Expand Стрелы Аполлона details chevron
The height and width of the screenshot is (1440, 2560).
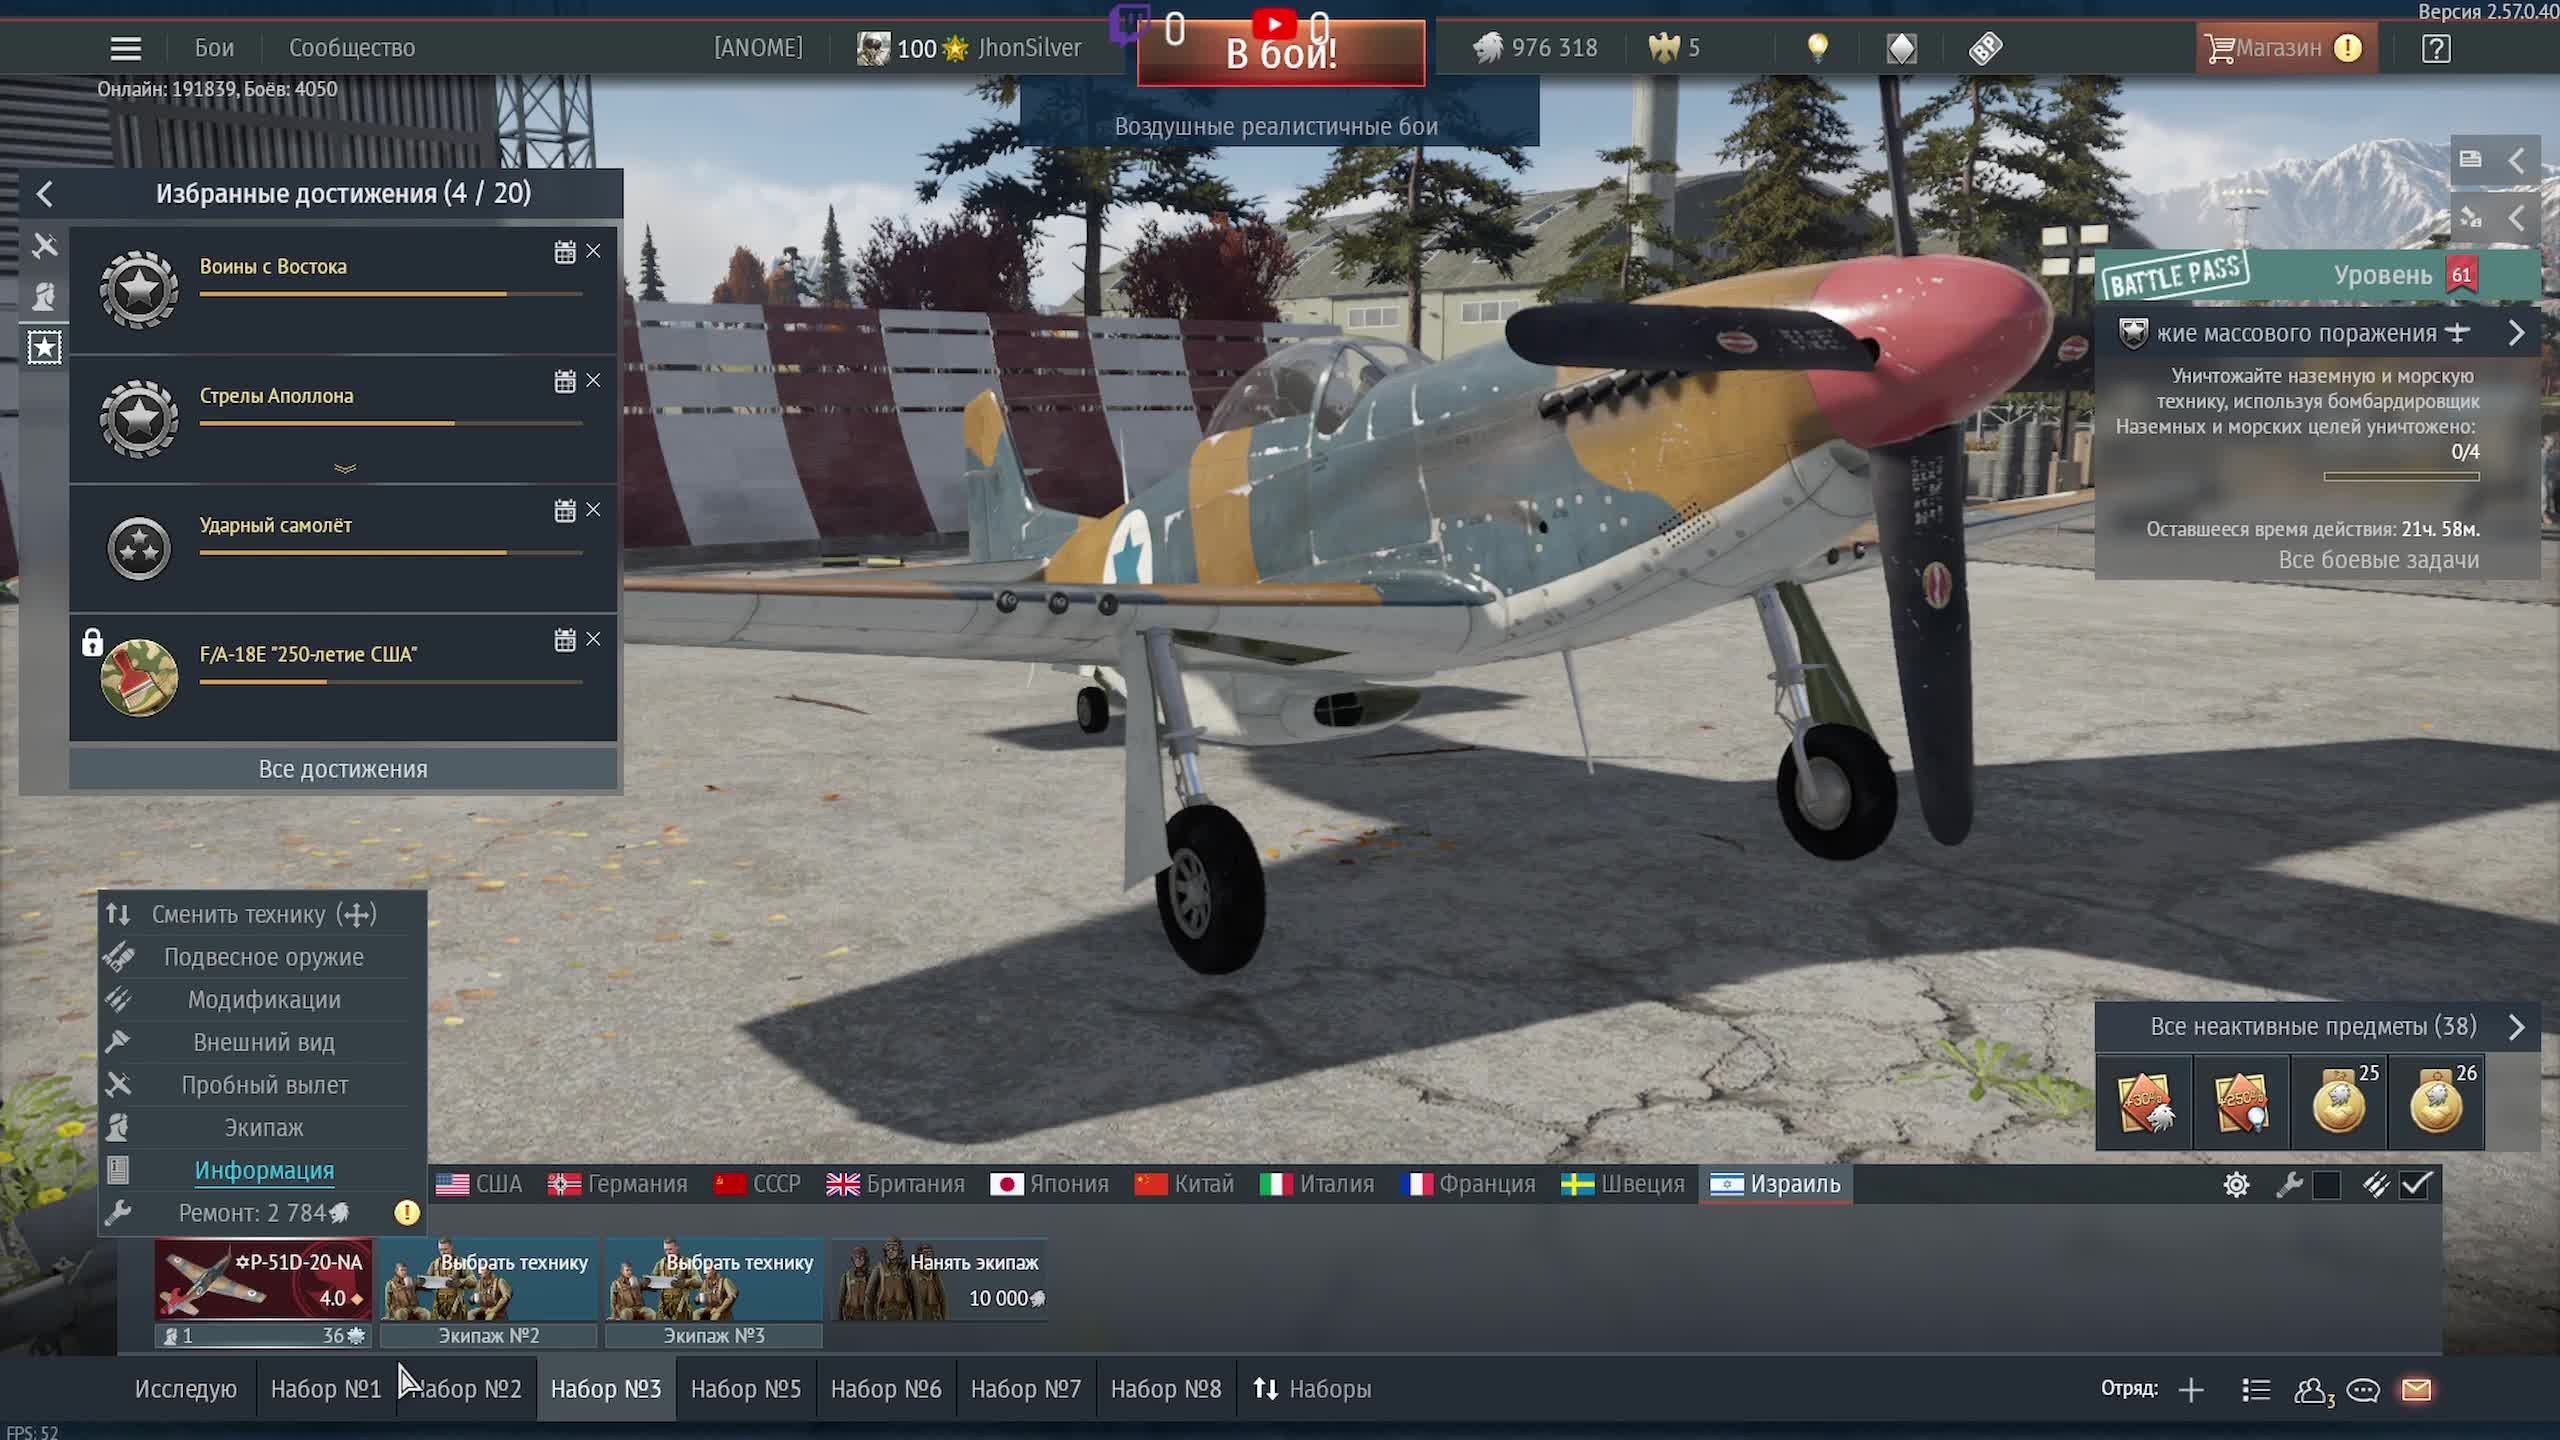click(345, 468)
